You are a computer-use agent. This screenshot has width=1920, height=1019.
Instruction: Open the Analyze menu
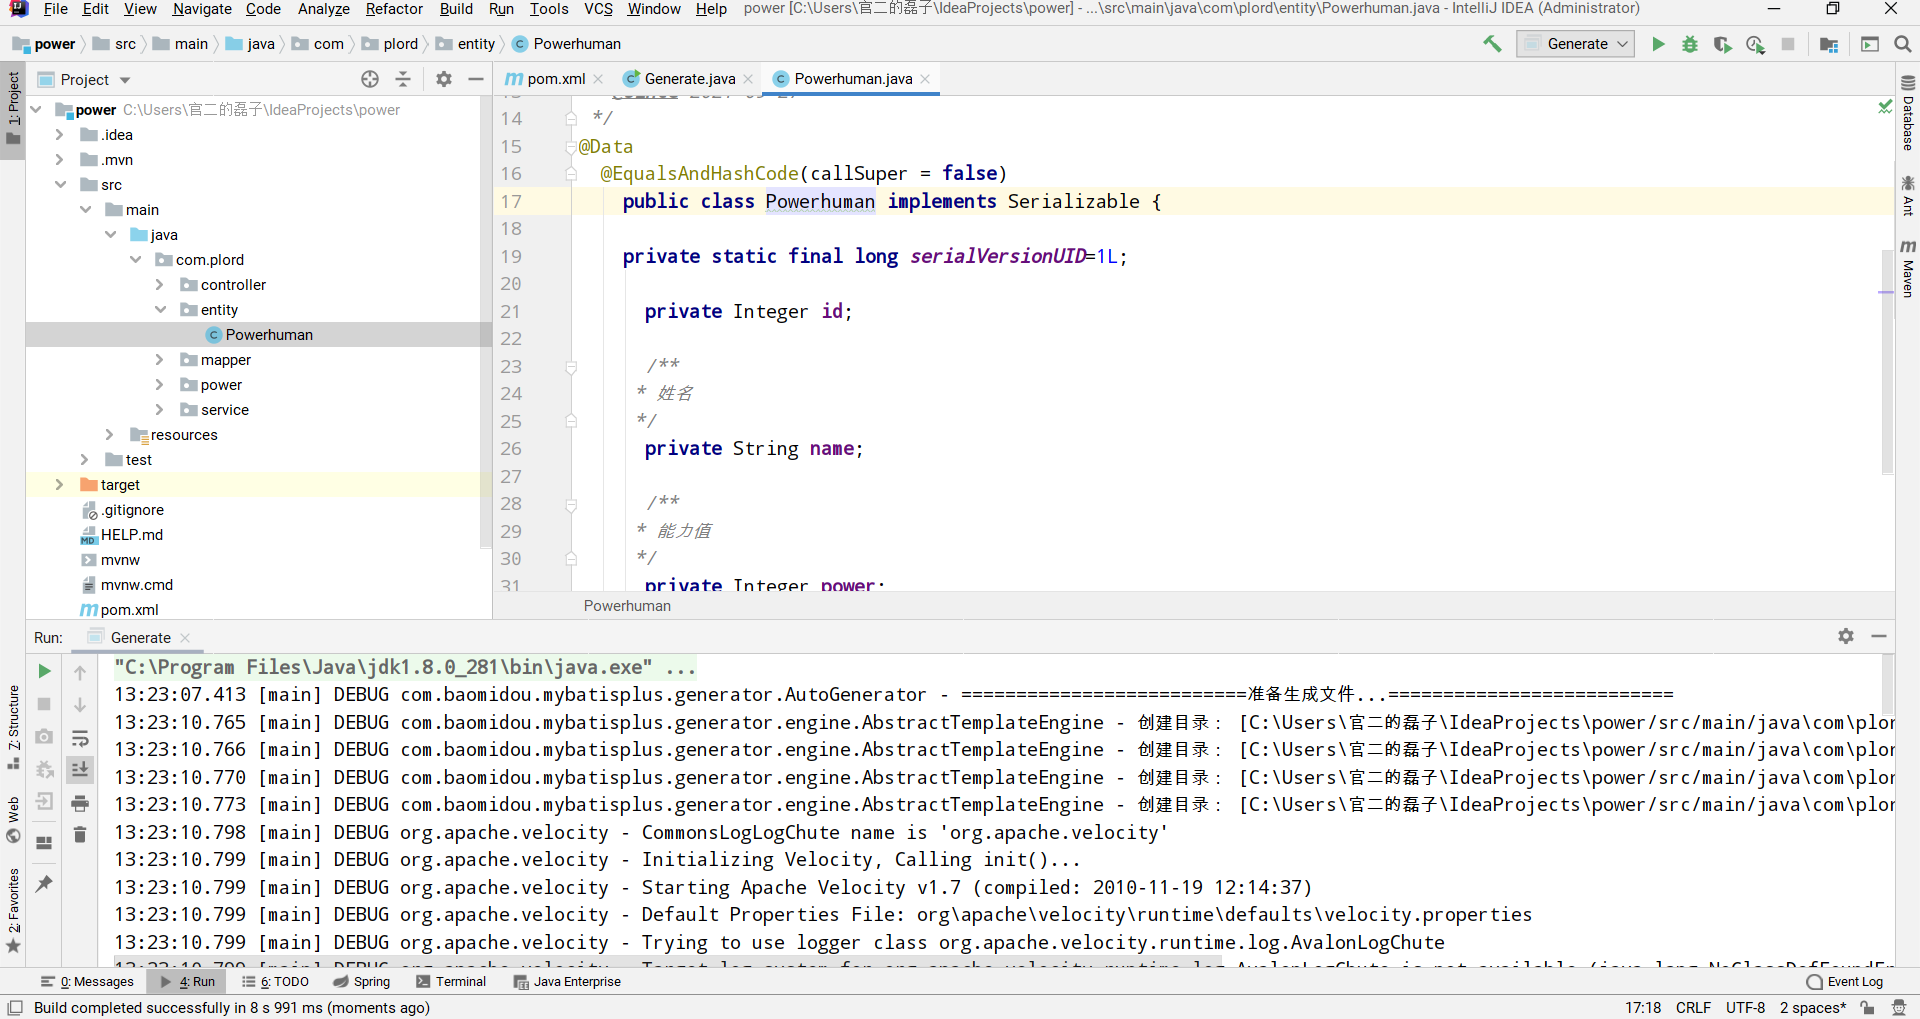tap(324, 9)
